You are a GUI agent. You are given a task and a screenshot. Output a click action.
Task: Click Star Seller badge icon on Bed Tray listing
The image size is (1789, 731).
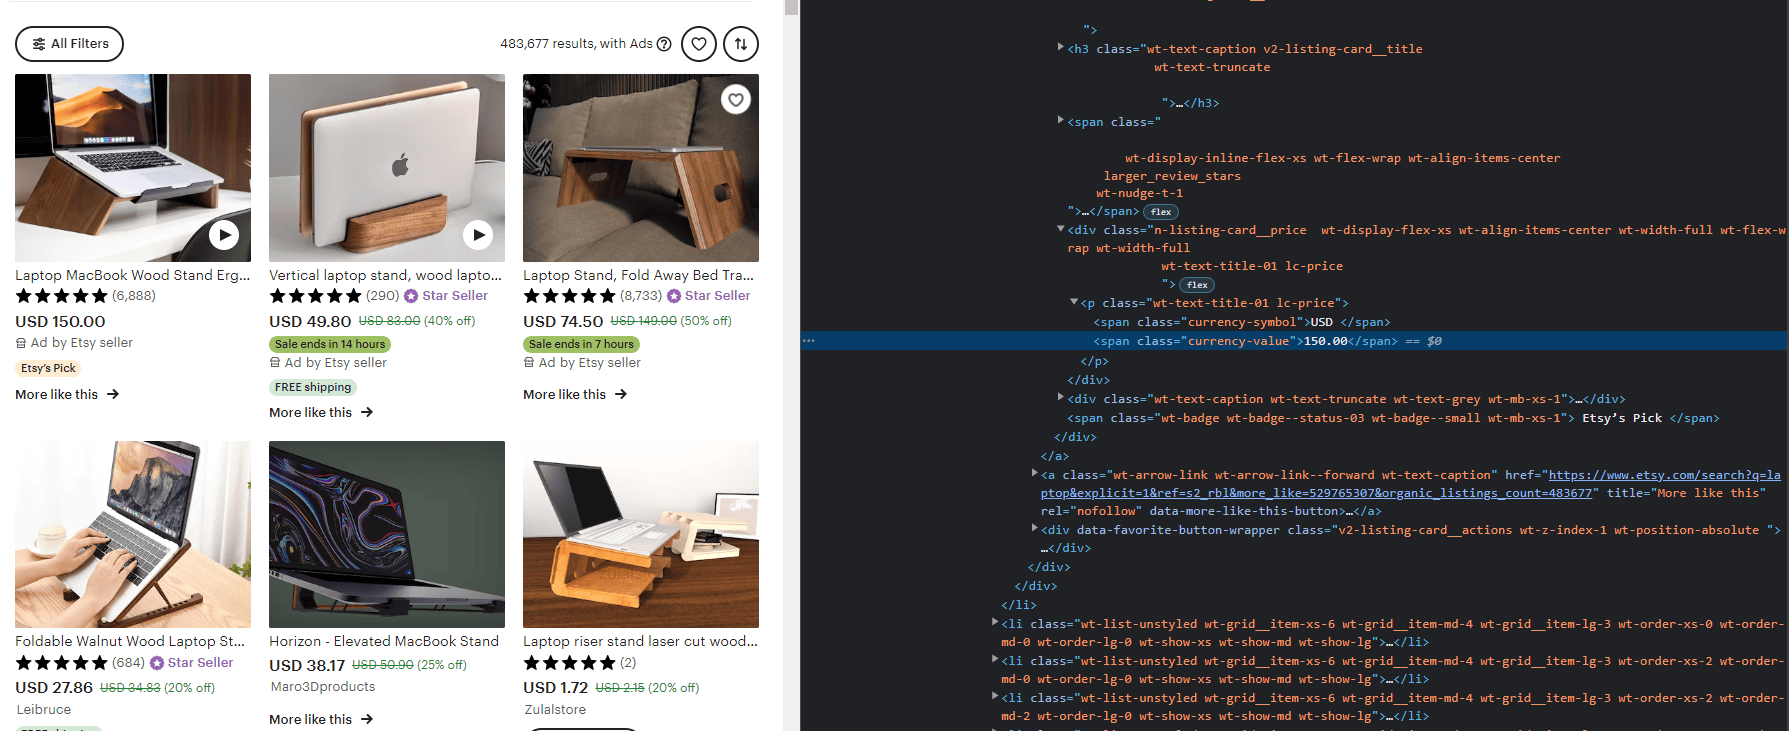[674, 296]
